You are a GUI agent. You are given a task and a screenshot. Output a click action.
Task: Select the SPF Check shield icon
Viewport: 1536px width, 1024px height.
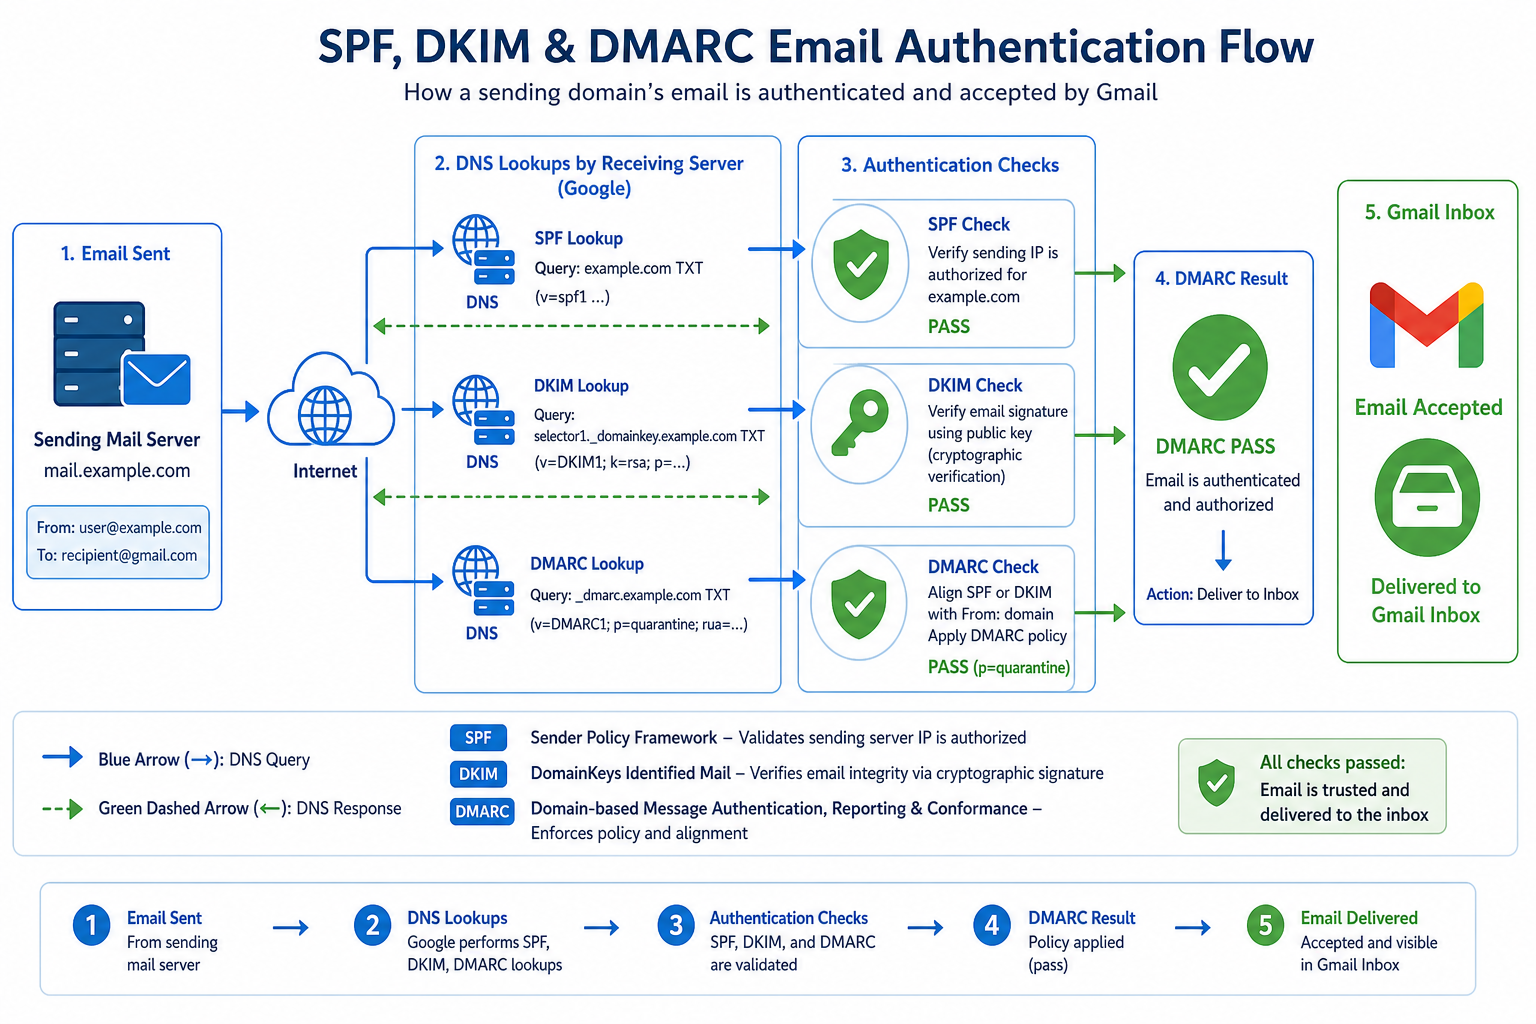[861, 264]
